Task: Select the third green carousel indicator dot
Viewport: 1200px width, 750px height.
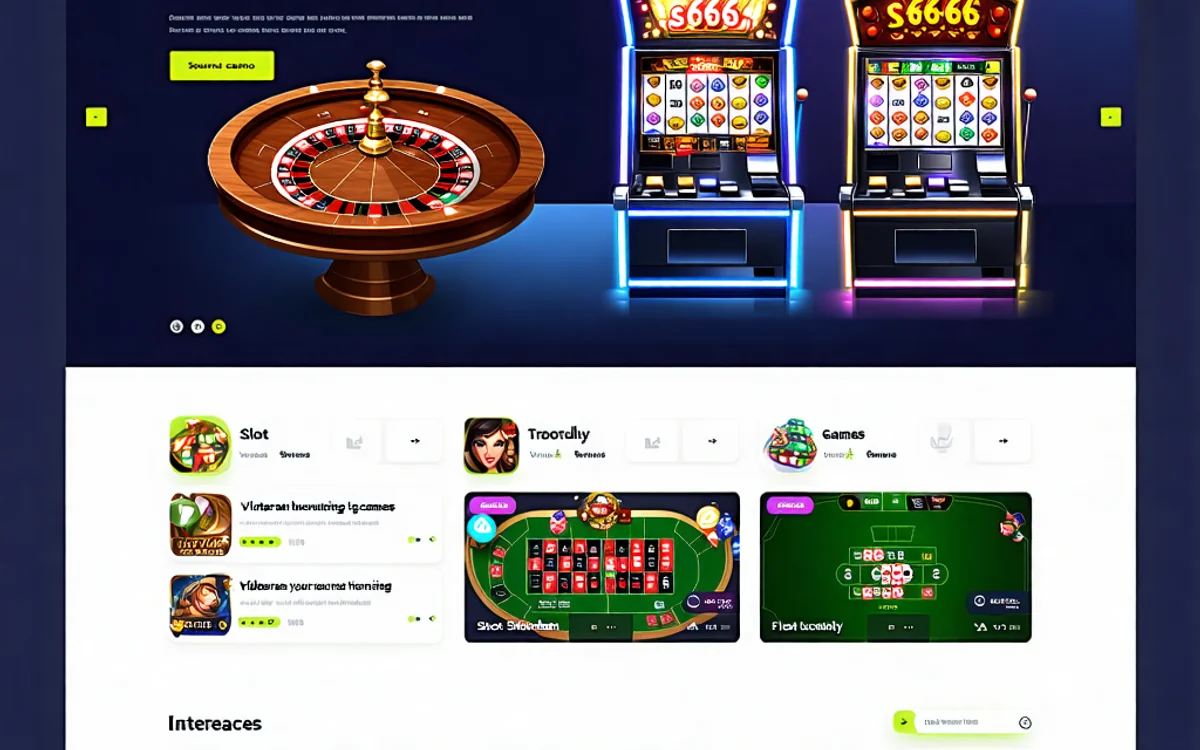Action: [219, 326]
